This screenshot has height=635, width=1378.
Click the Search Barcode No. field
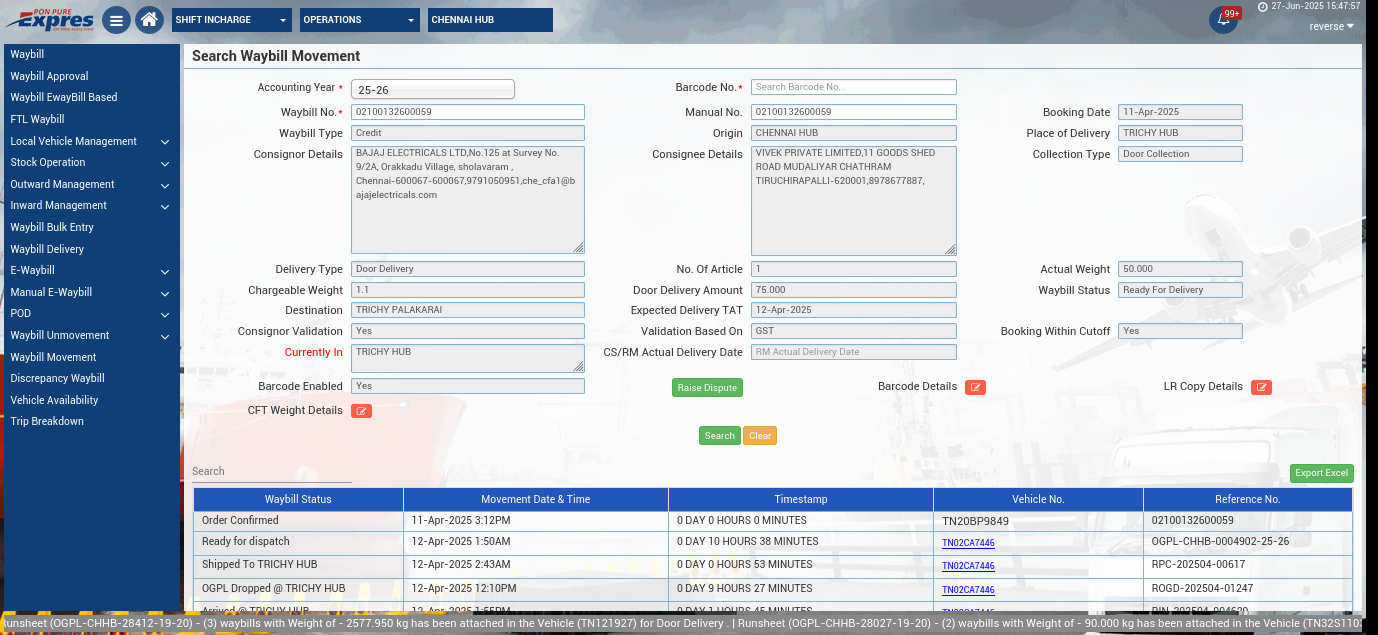(x=853, y=87)
